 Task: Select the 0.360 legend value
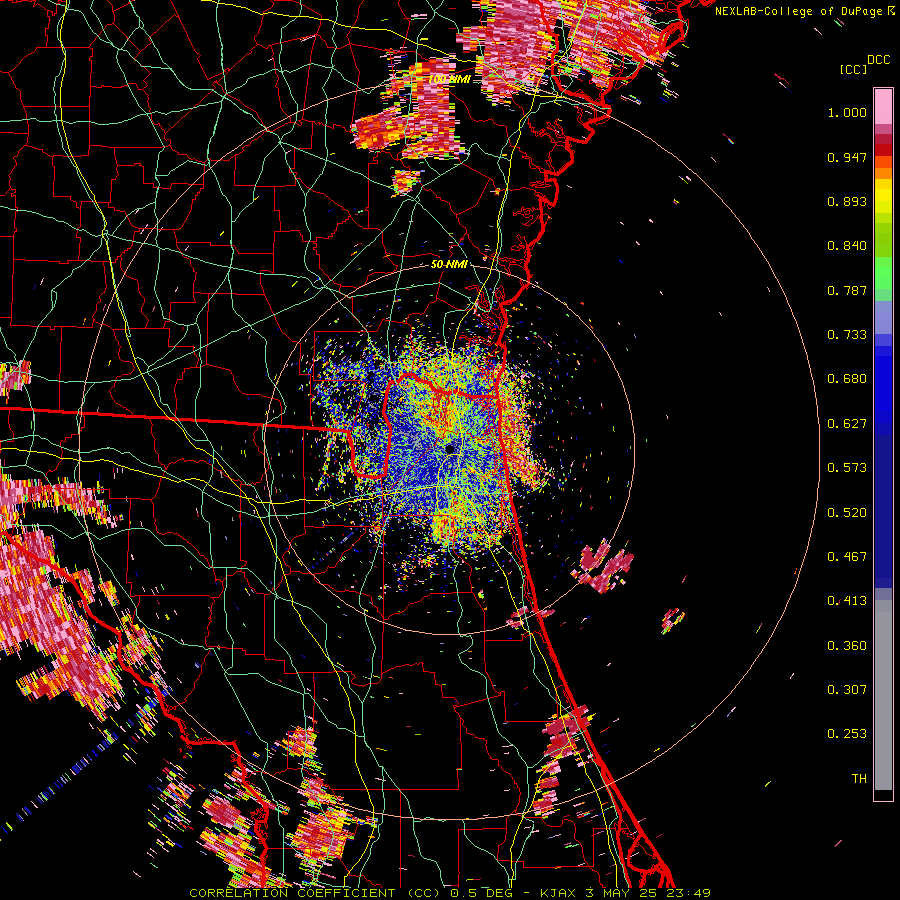(847, 646)
